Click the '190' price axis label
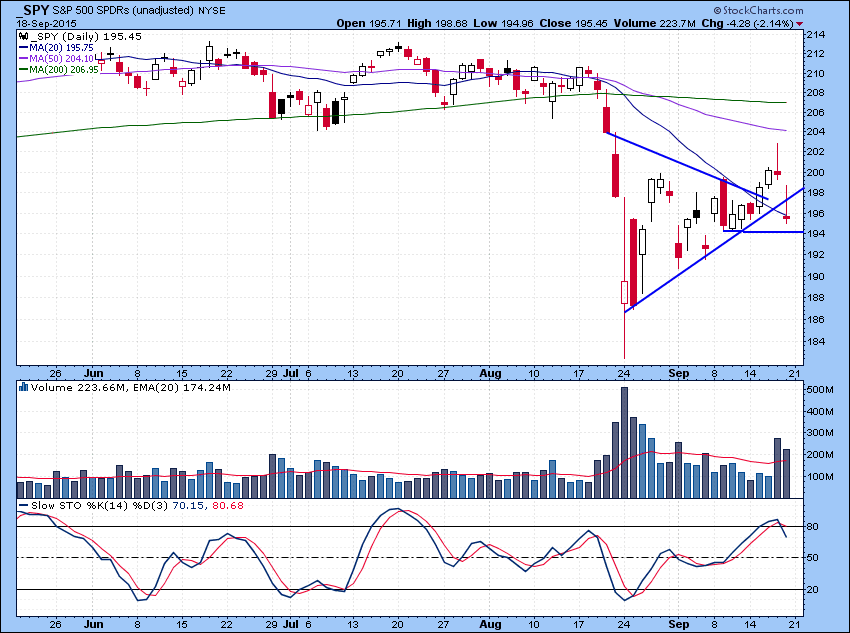The height and width of the screenshot is (633, 850). [x=816, y=276]
